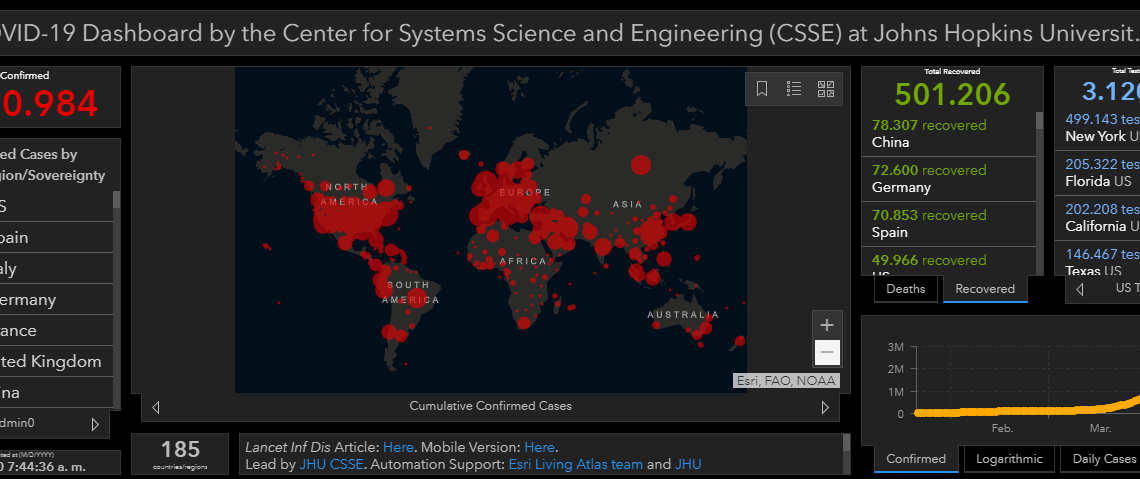
Task: Select the Confirmed chart tab
Action: pos(916,459)
